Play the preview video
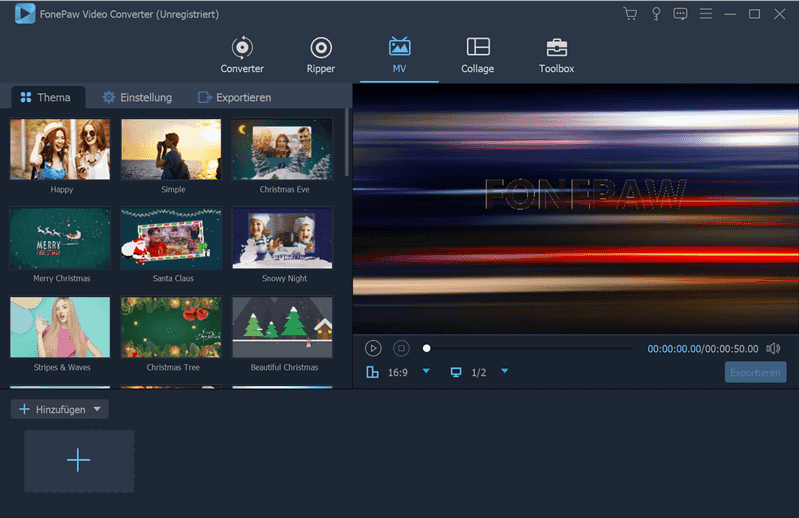Screen dimensions: 799x518 tap(373, 348)
